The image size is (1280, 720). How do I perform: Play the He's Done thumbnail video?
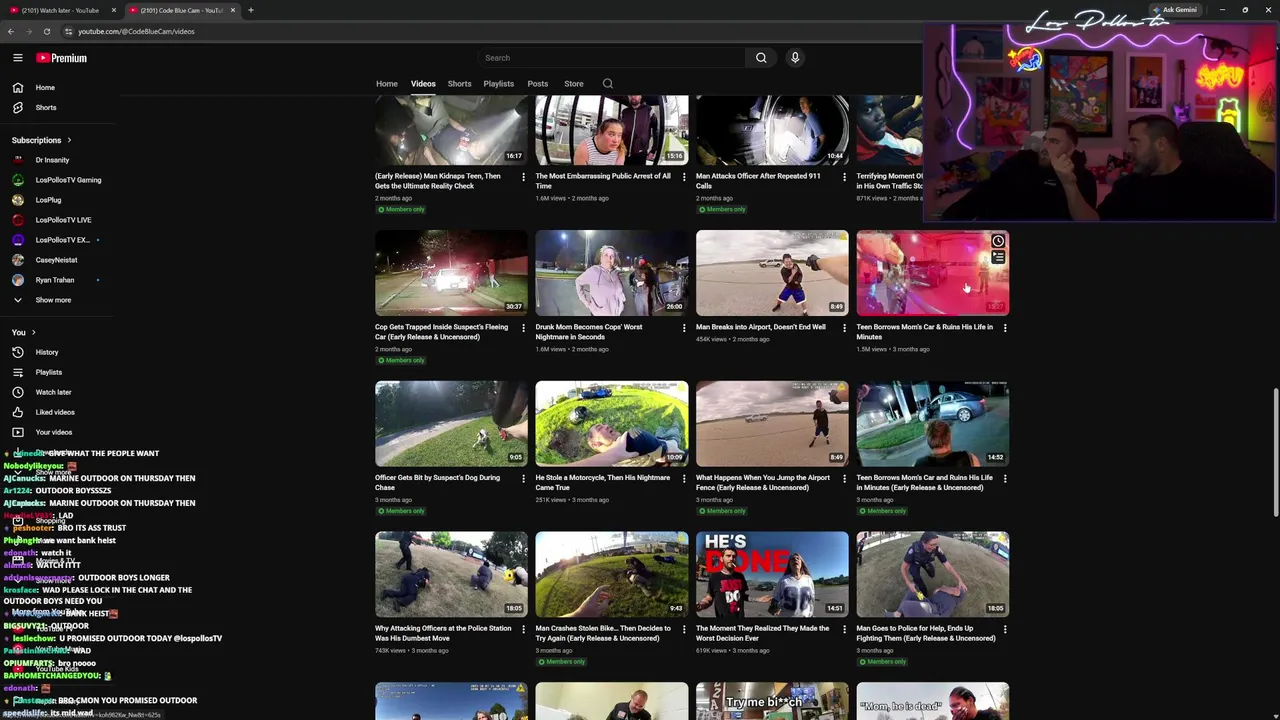click(x=772, y=574)
